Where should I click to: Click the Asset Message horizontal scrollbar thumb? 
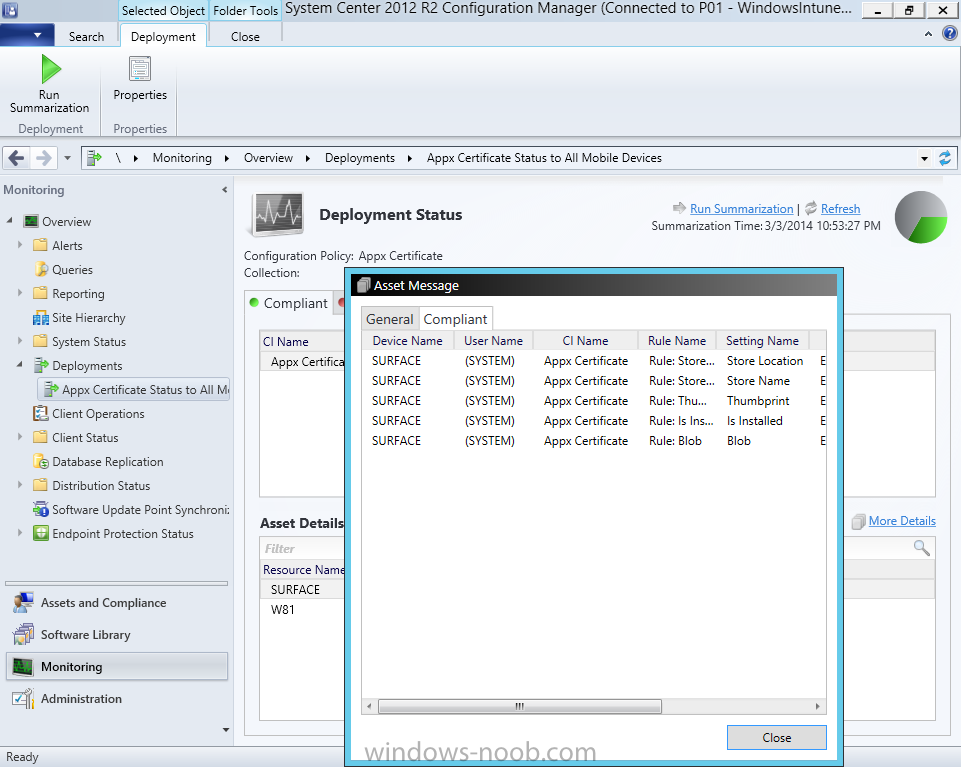coord(520,706)
